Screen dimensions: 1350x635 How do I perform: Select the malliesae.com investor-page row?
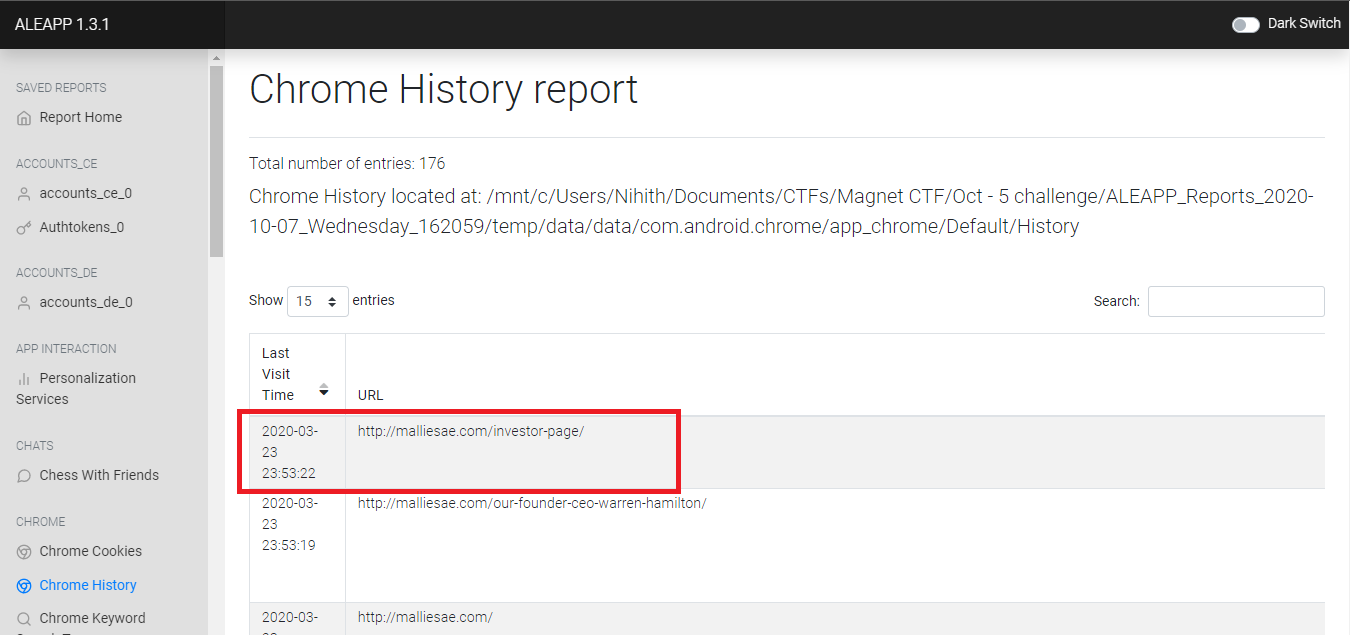click(x=470, y=431)
